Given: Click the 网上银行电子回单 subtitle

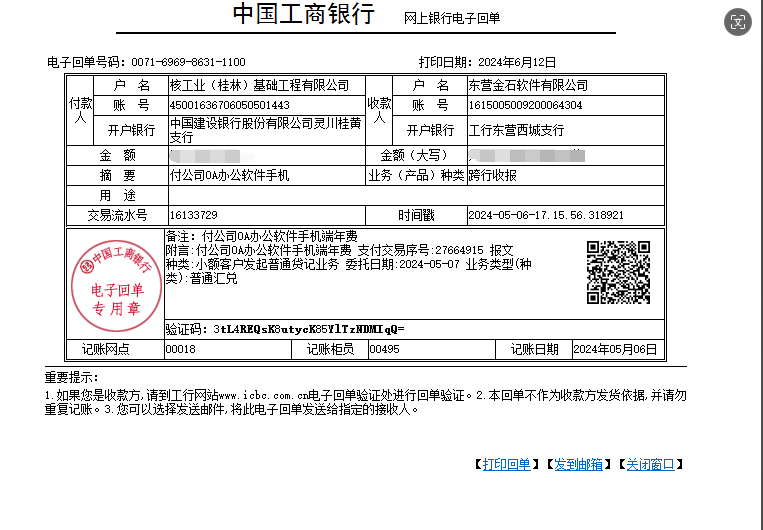Looking at the screenshot, I should coord(452,18).
